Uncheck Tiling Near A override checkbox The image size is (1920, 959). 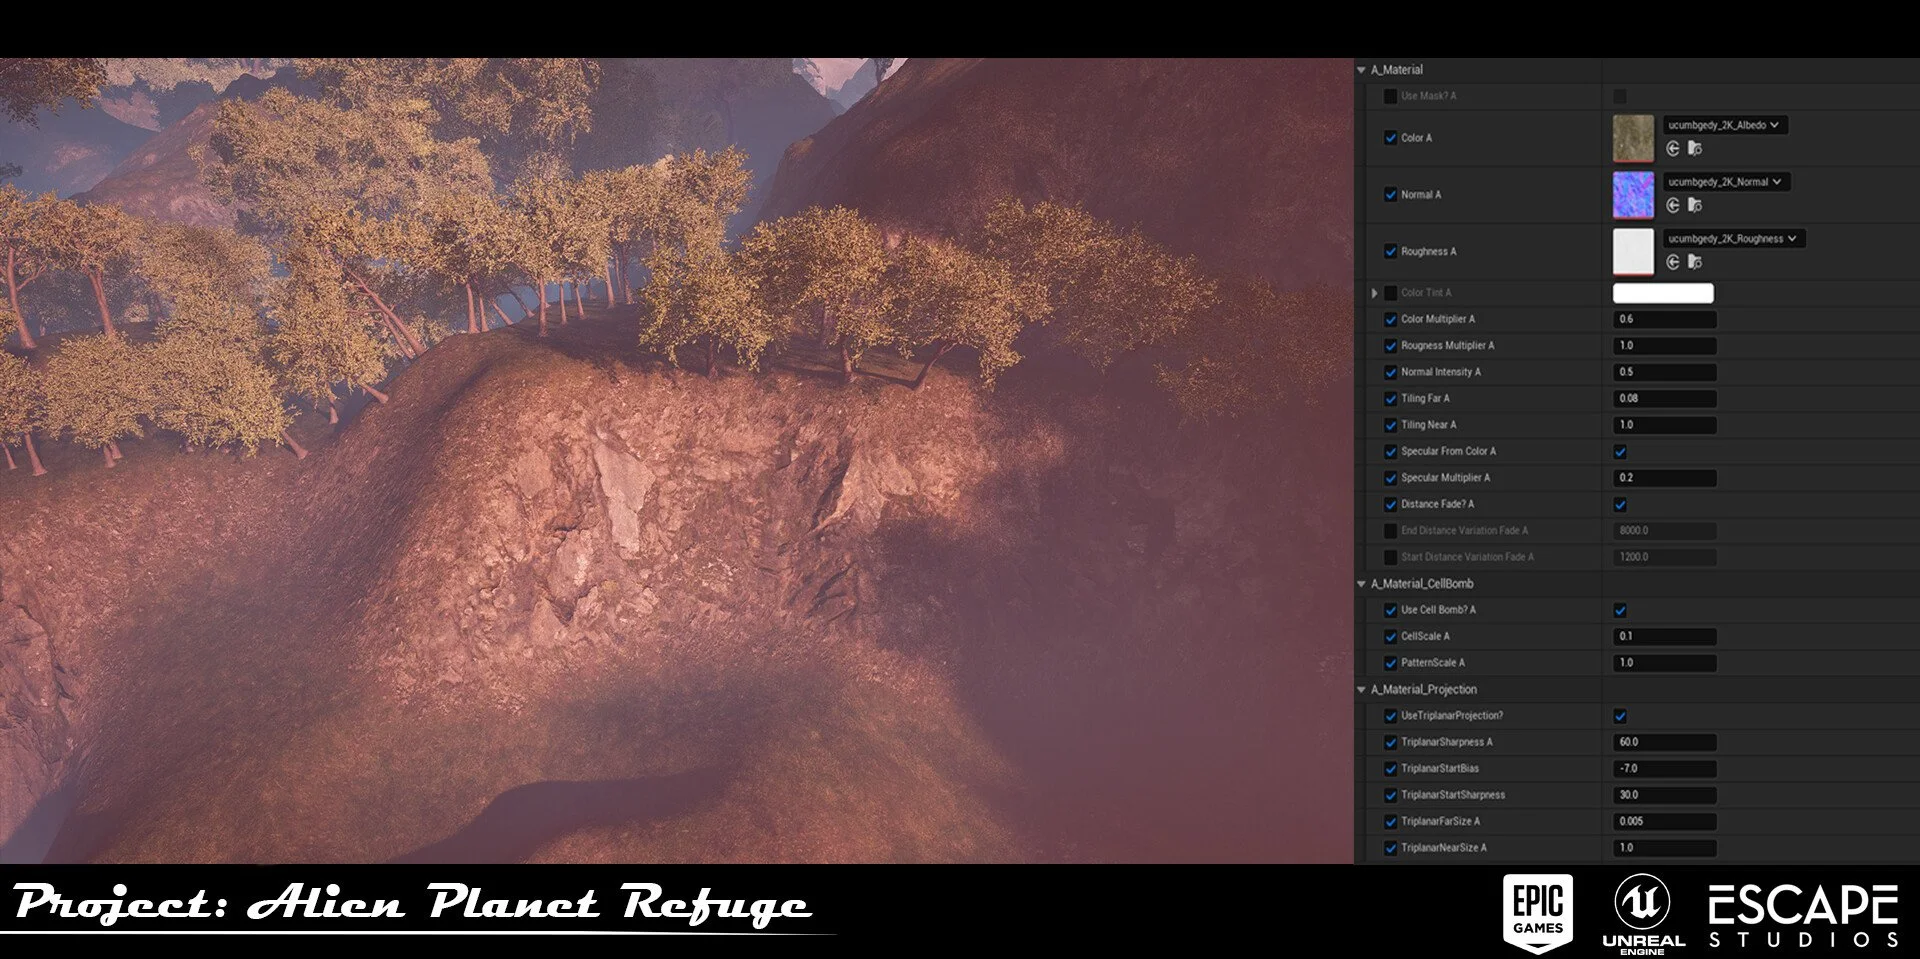(x=1390, y=425)
